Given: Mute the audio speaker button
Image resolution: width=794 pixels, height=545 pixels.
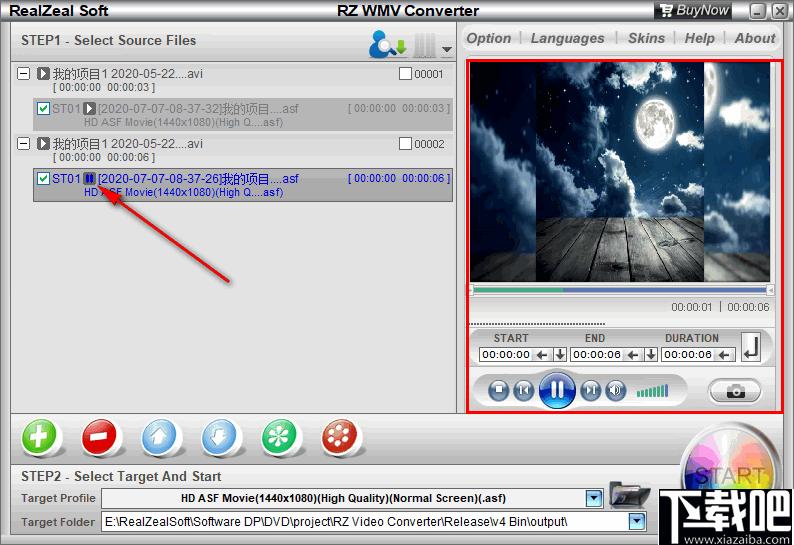Looking at the screenshot, I should tap(615, 390).
